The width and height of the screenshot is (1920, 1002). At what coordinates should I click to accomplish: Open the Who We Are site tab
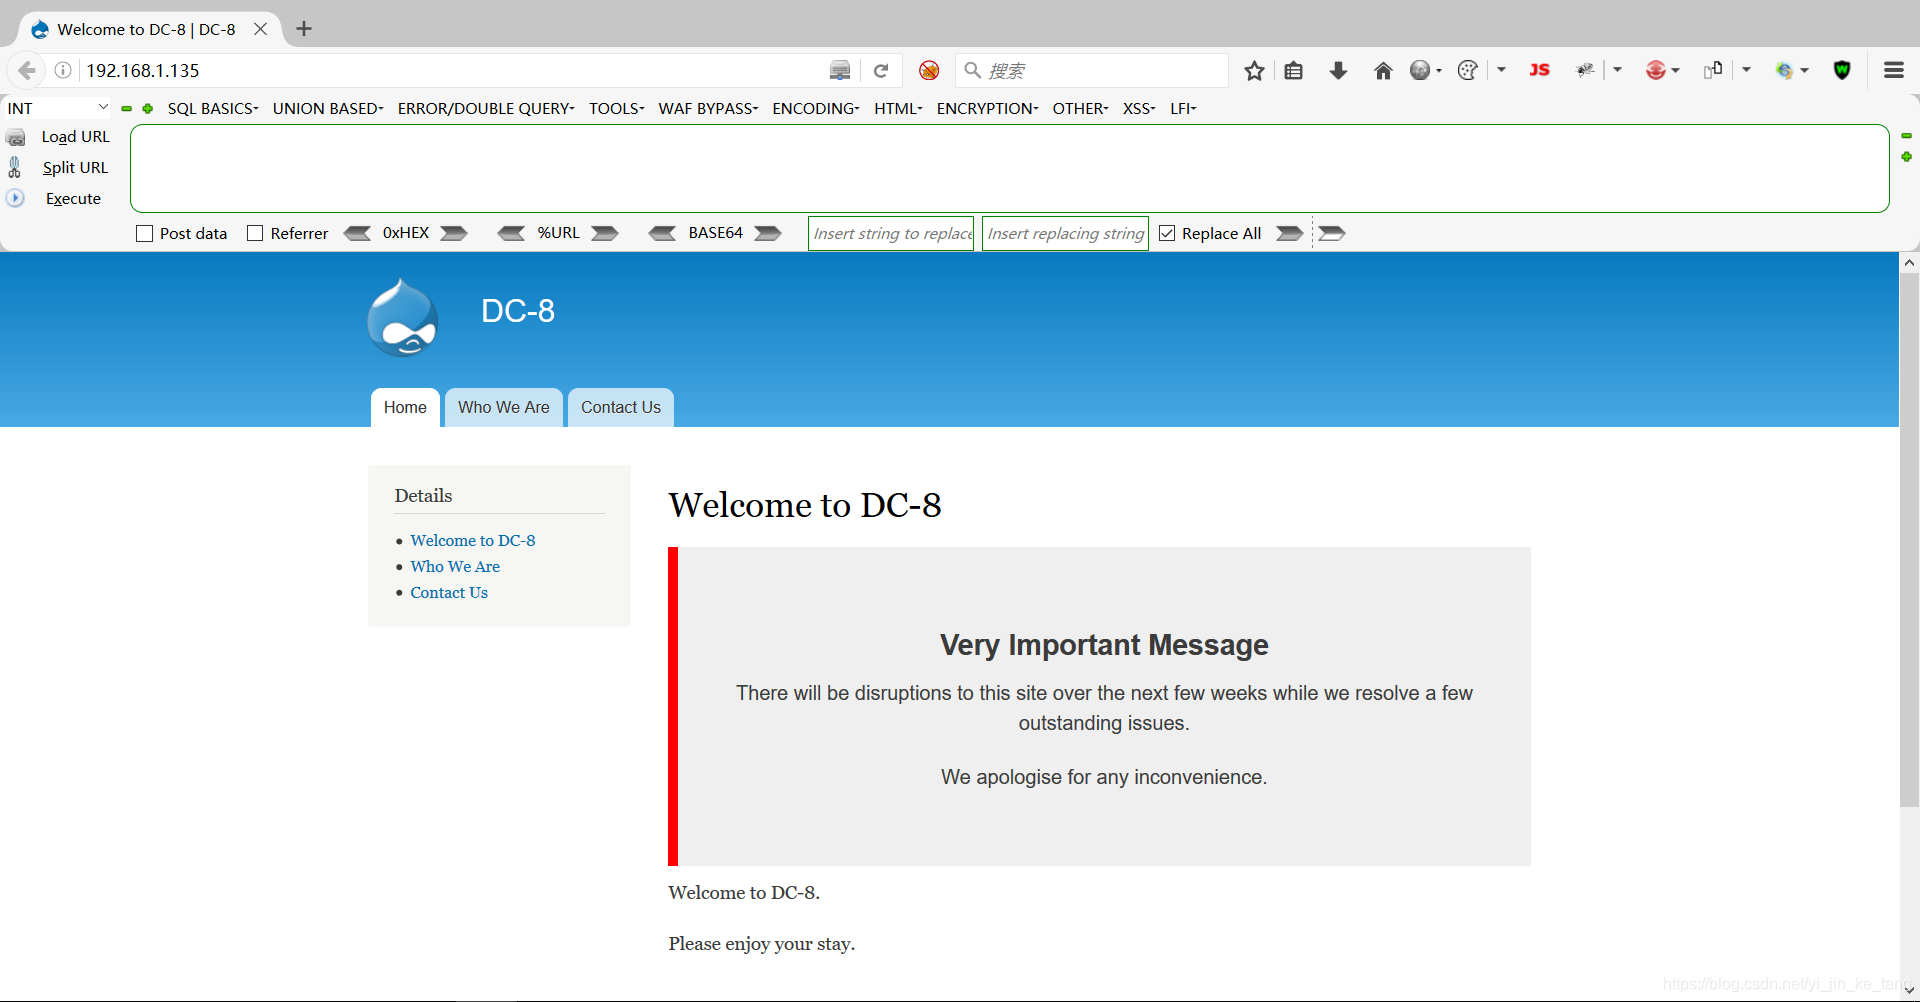tap(504, 407)
